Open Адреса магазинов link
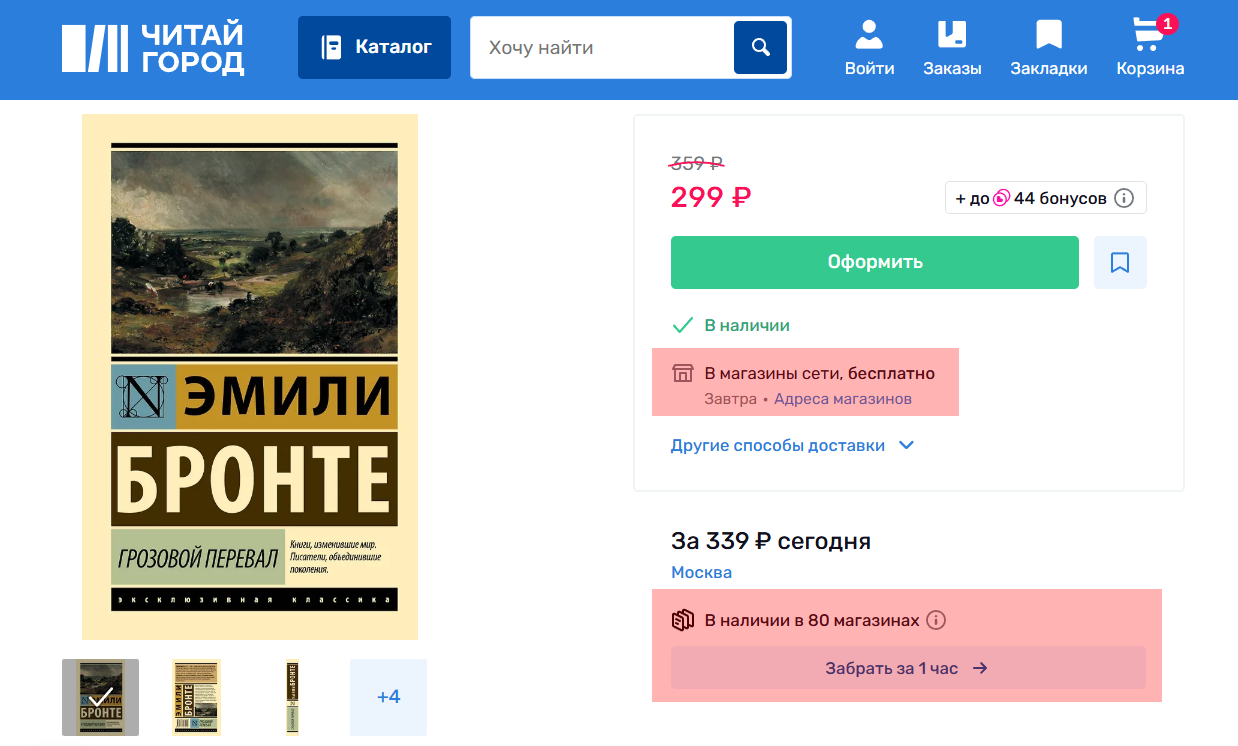1238x746 pixels. tap(842, 399)
